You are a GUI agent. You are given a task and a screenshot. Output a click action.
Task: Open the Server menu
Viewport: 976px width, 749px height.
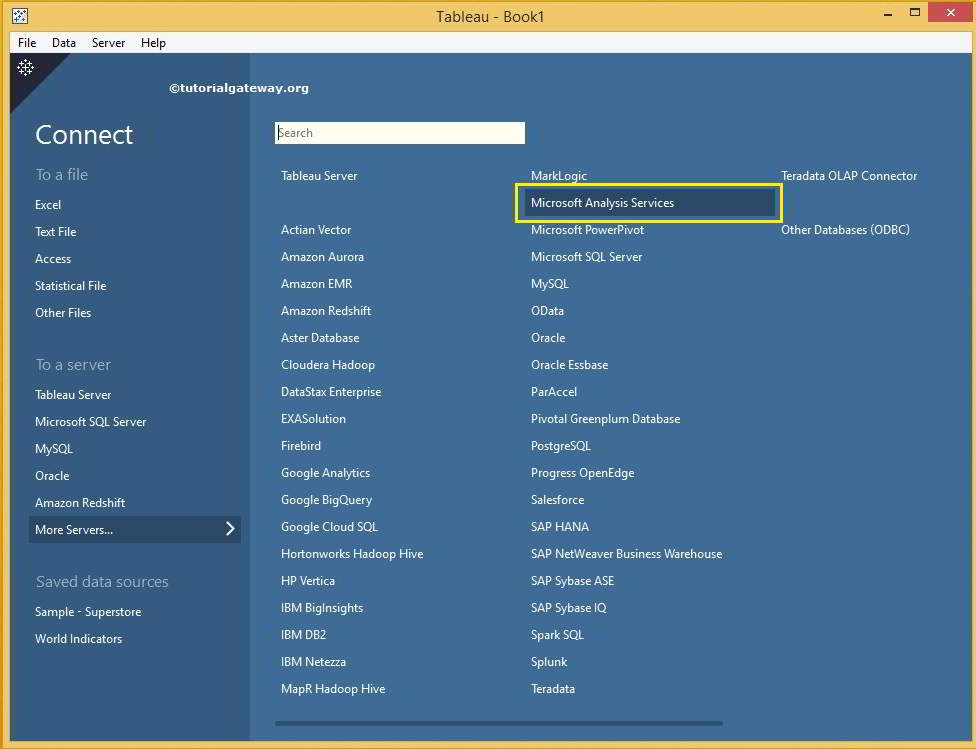point(108,42)
